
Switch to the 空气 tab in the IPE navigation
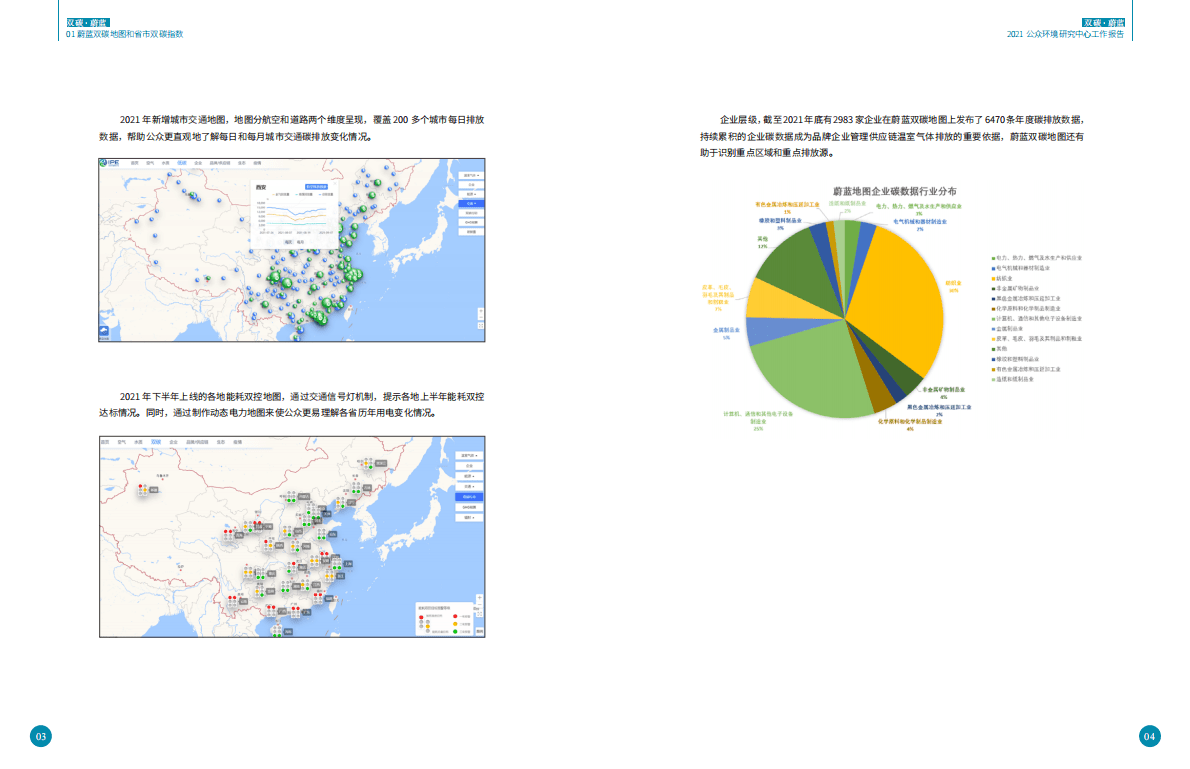(150, 163)
